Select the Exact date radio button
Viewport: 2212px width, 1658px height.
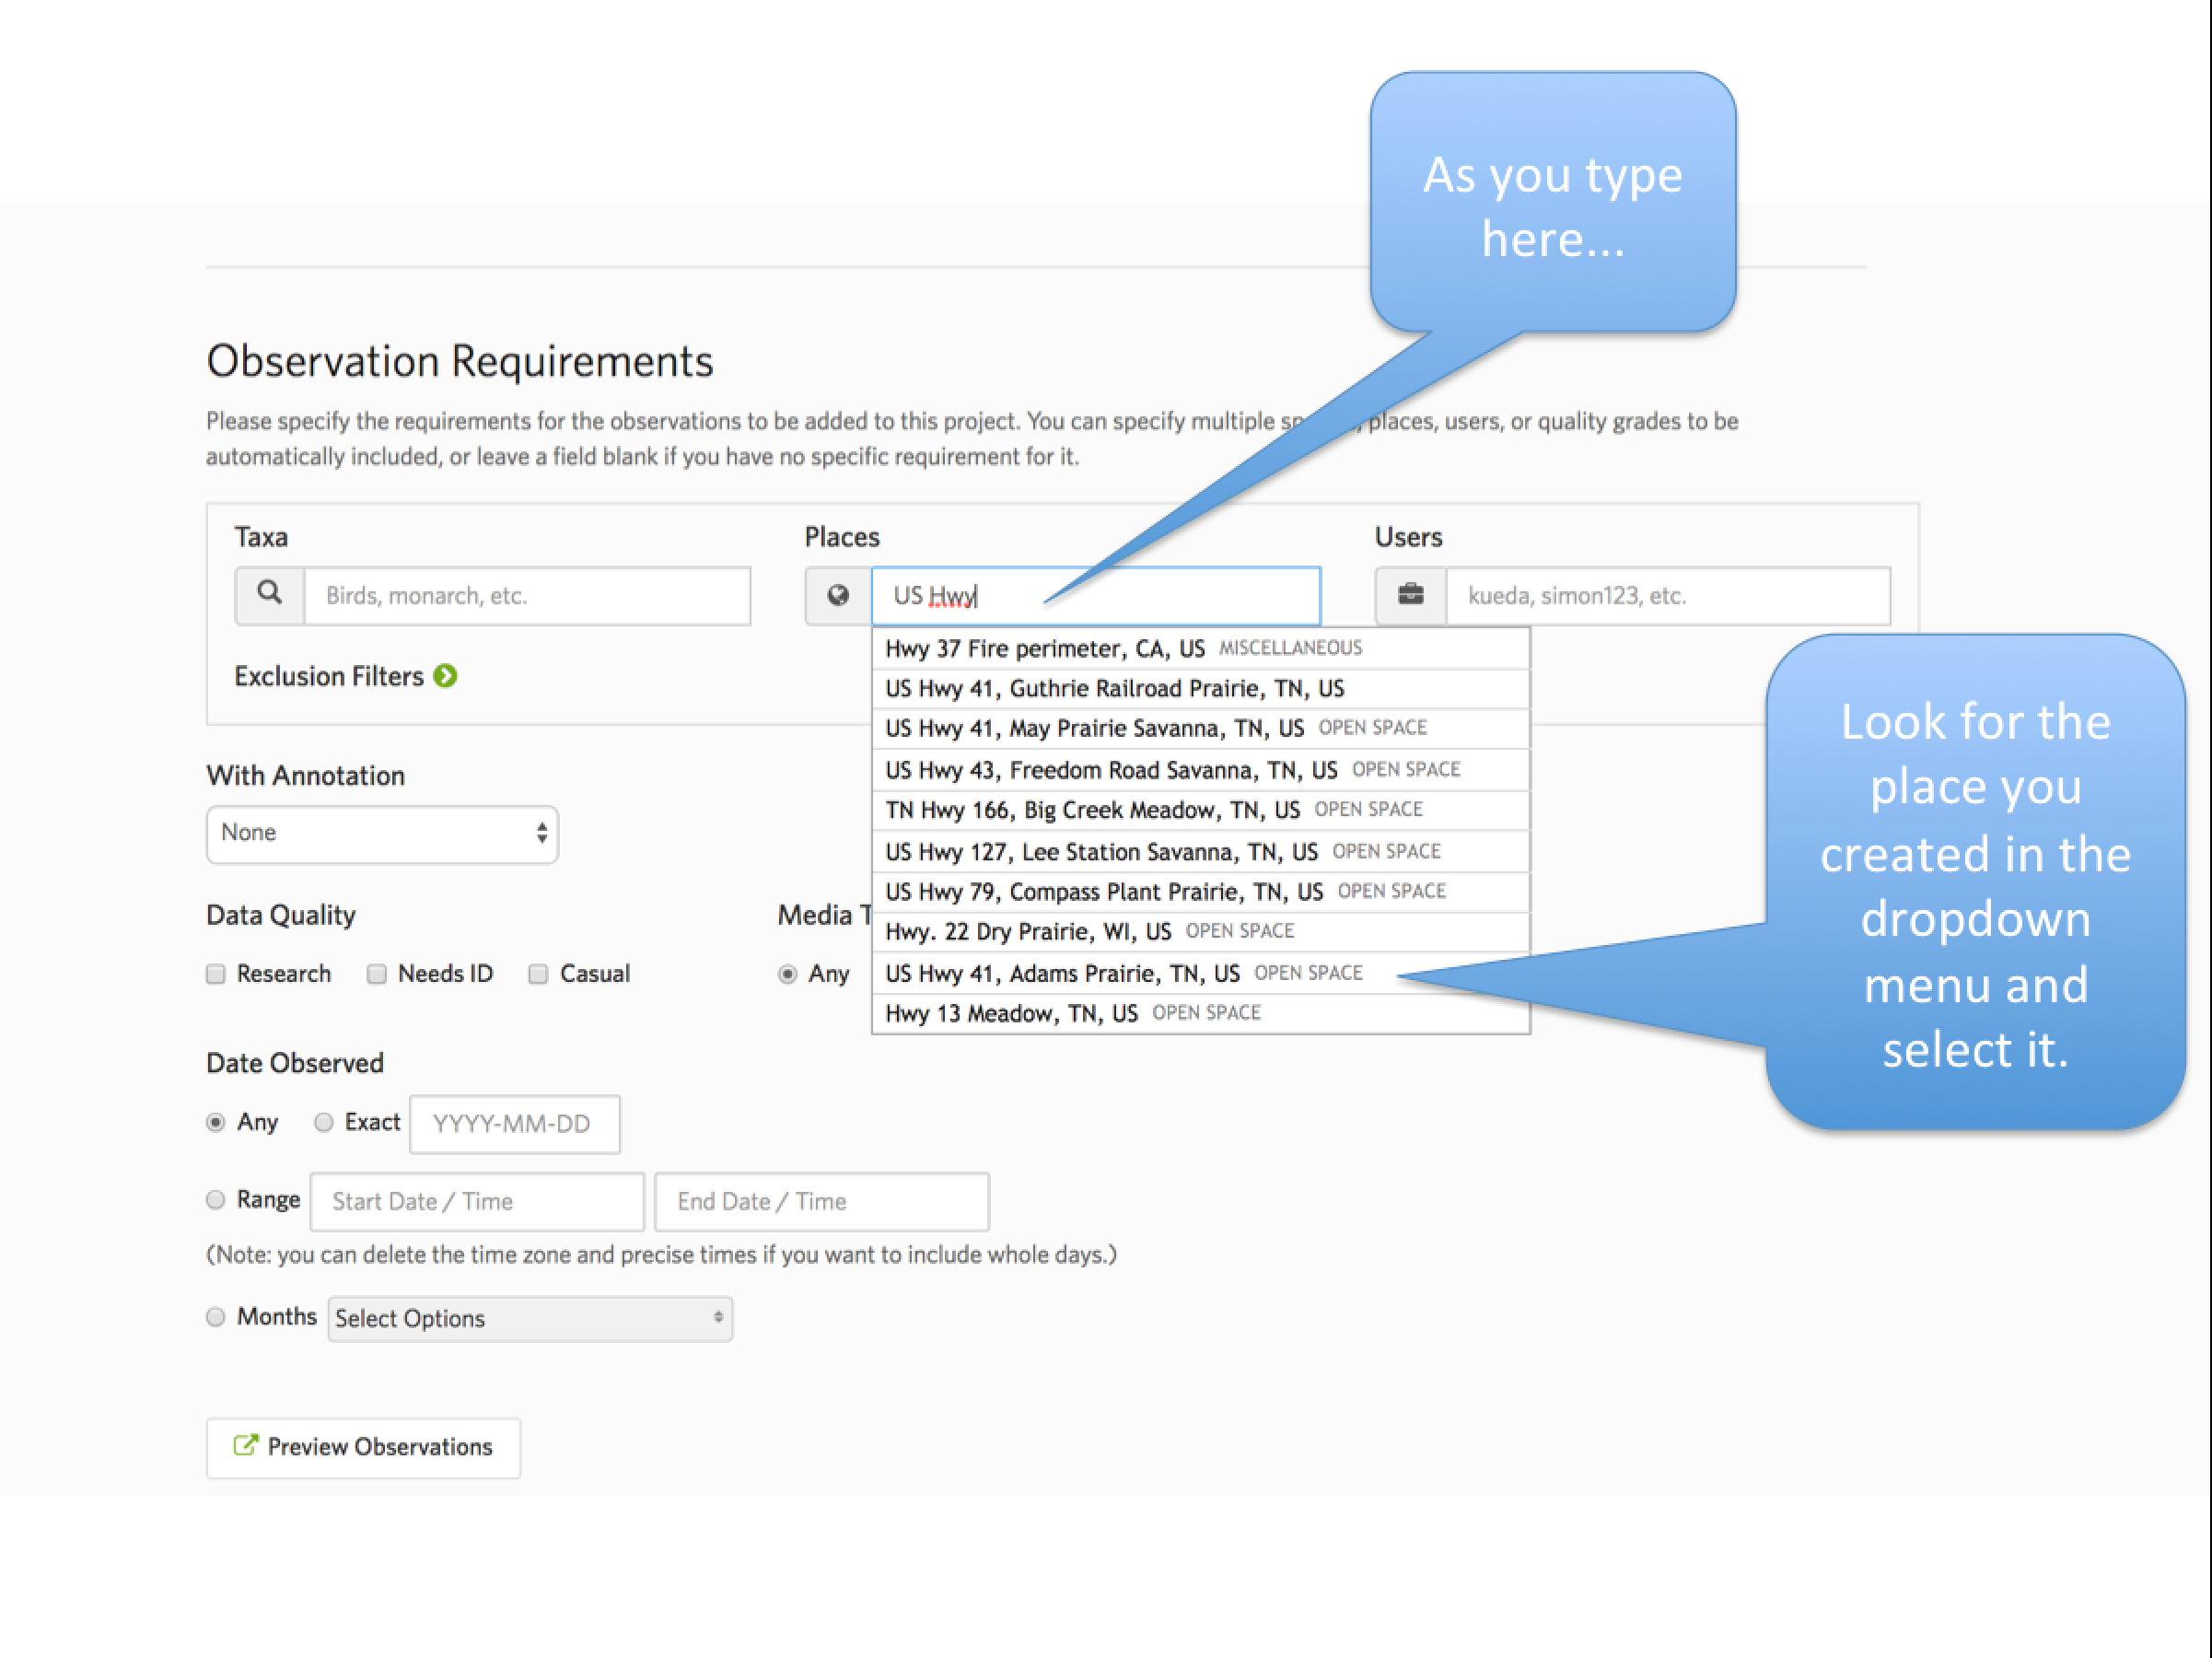tap(323, 1122)
